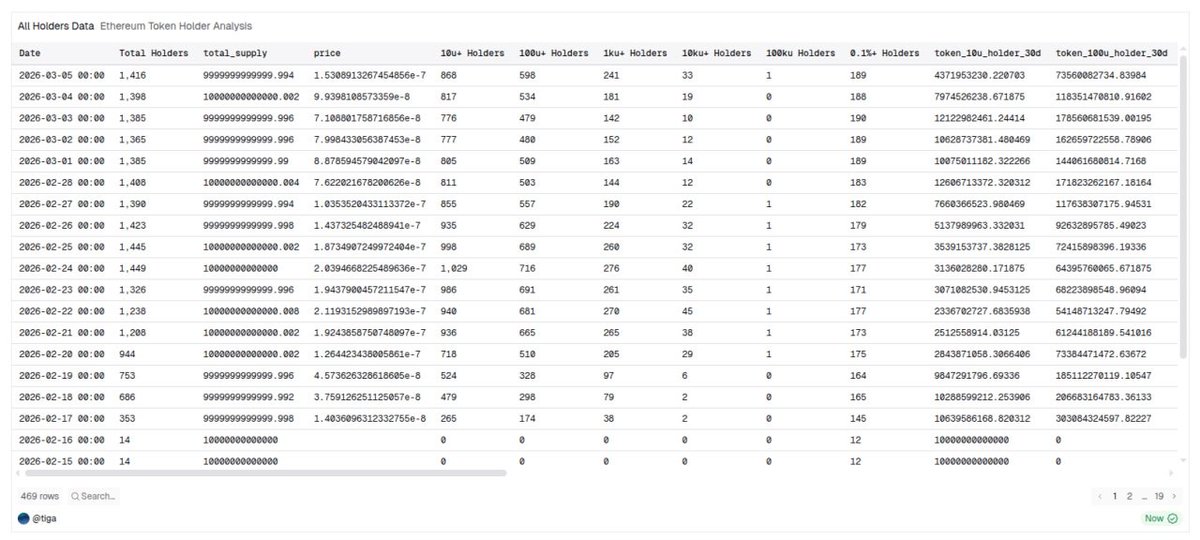Image resolution: width=1200 pixels, height=540 pixels.
Task: Click 1ku+ Holders value 276
Action: 612,268
